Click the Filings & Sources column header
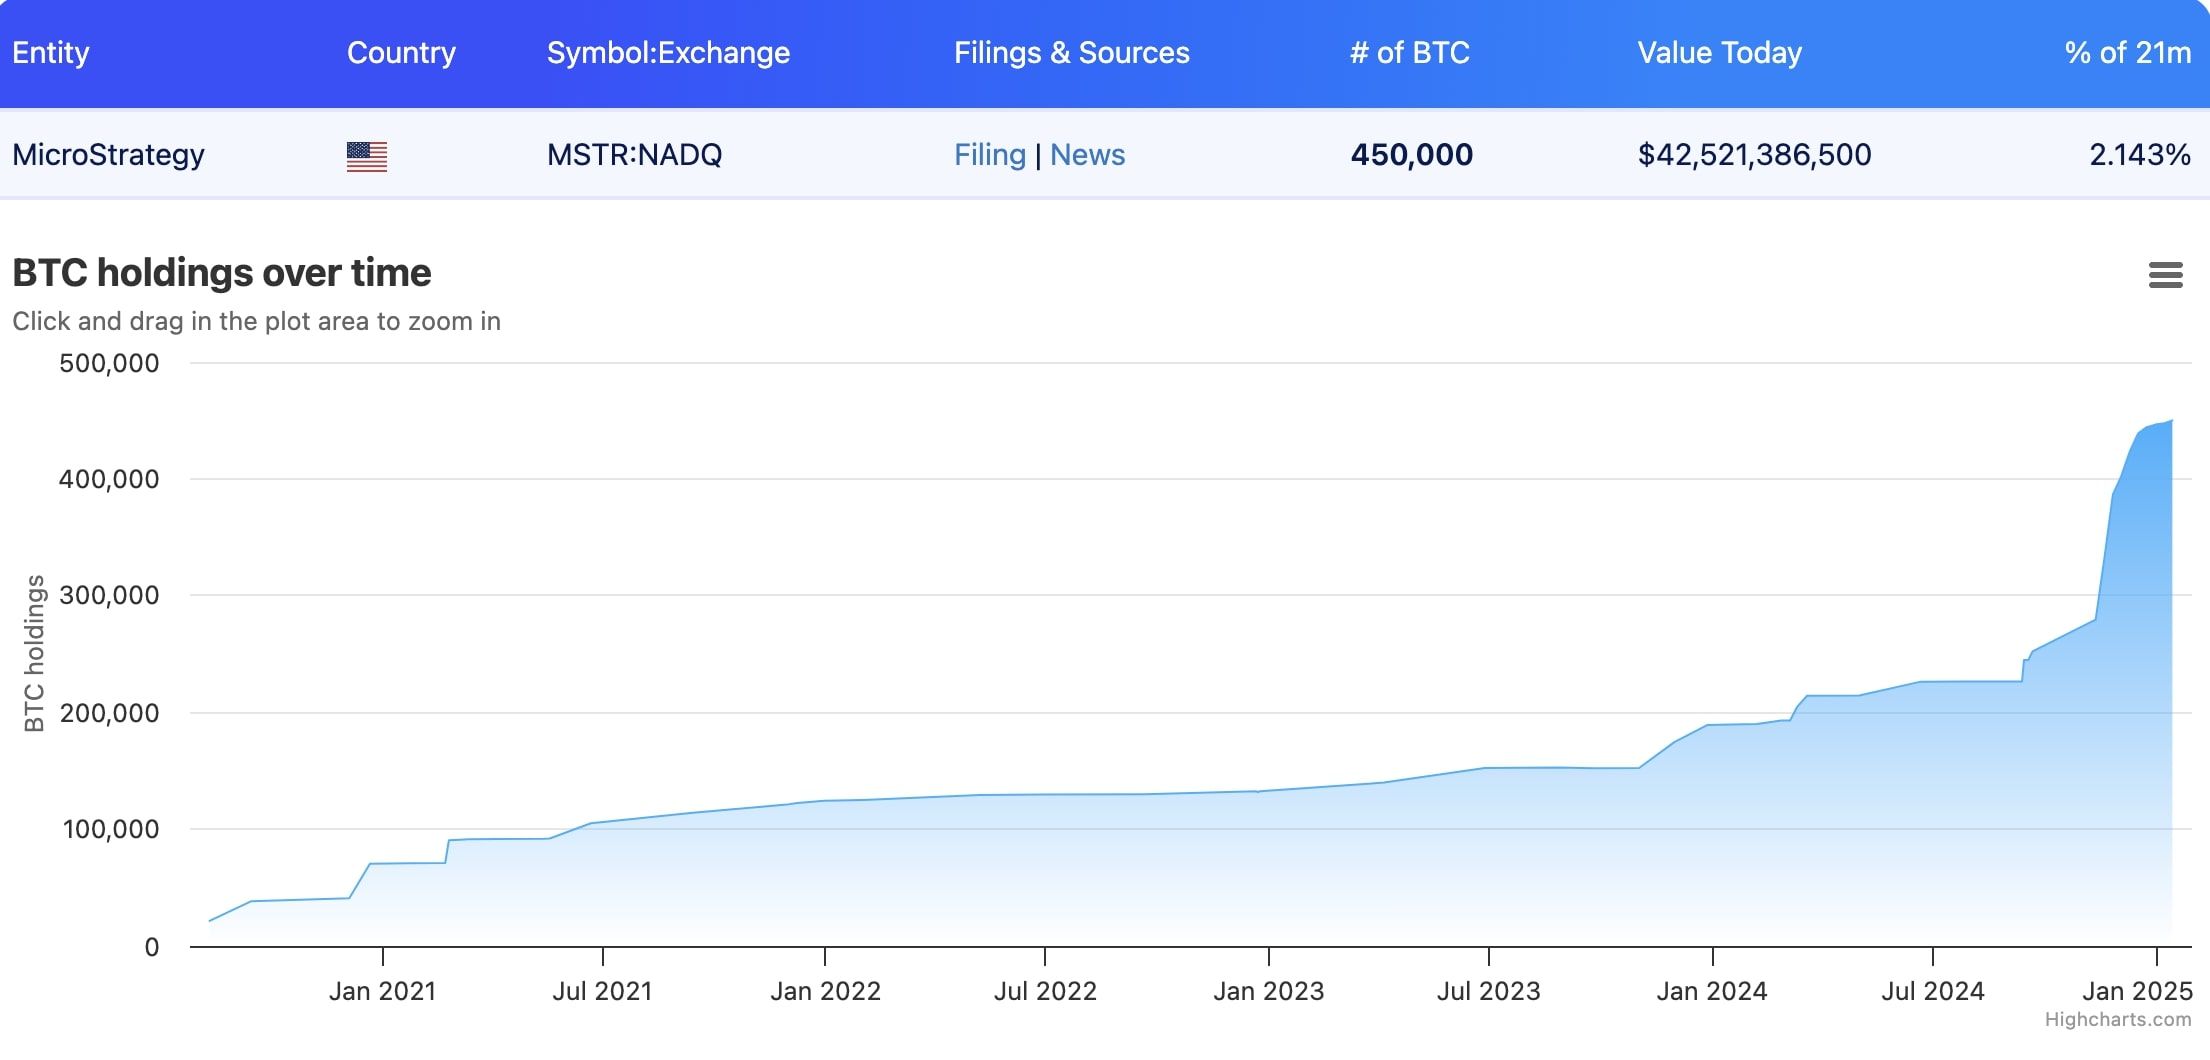 [1072, 52]
